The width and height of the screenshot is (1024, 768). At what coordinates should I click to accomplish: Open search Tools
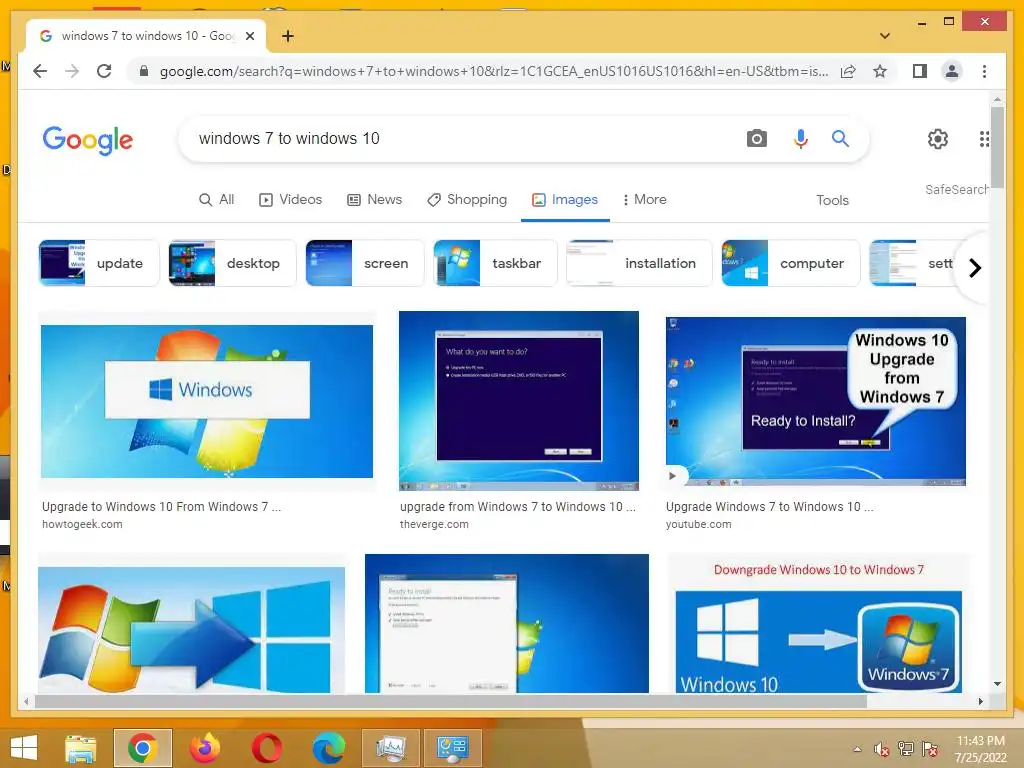coord(832,200)
